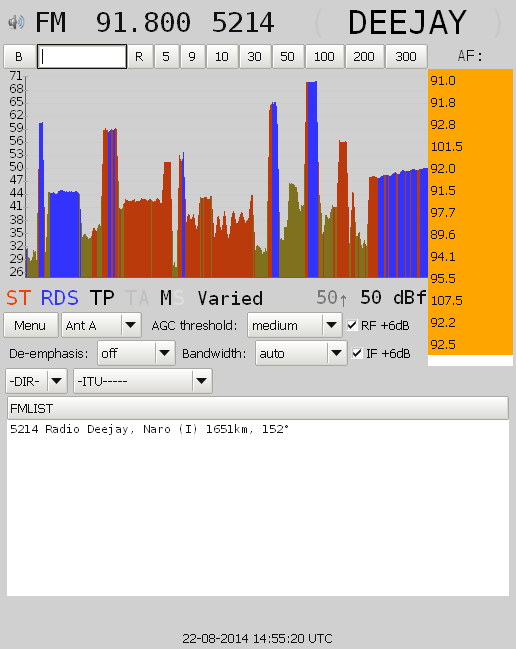The width and height of the screenshot is (516, 649).
Task: Click the RDS indicator label
Action: point(60,298)
